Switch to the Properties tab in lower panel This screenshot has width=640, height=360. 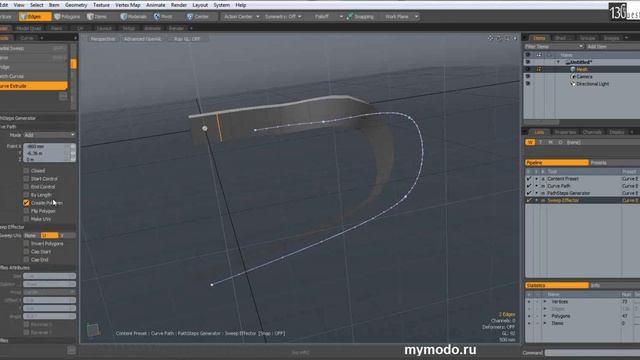point(565,132)
